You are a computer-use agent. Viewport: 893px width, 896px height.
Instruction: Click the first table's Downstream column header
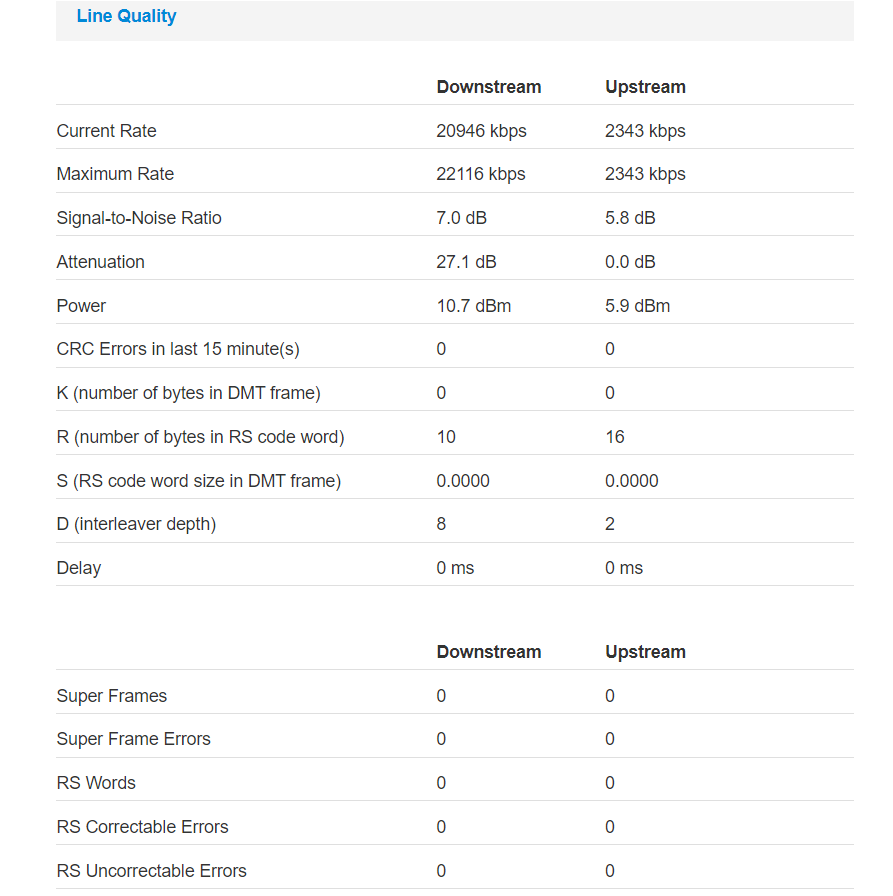(x=488, y=87)
